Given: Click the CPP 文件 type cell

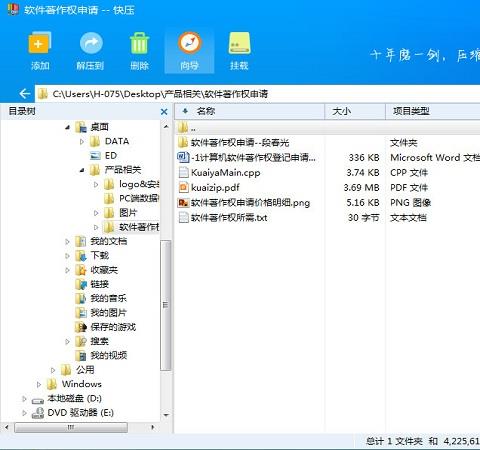Looking at the screenshot, I should click(x=409, y=172).
